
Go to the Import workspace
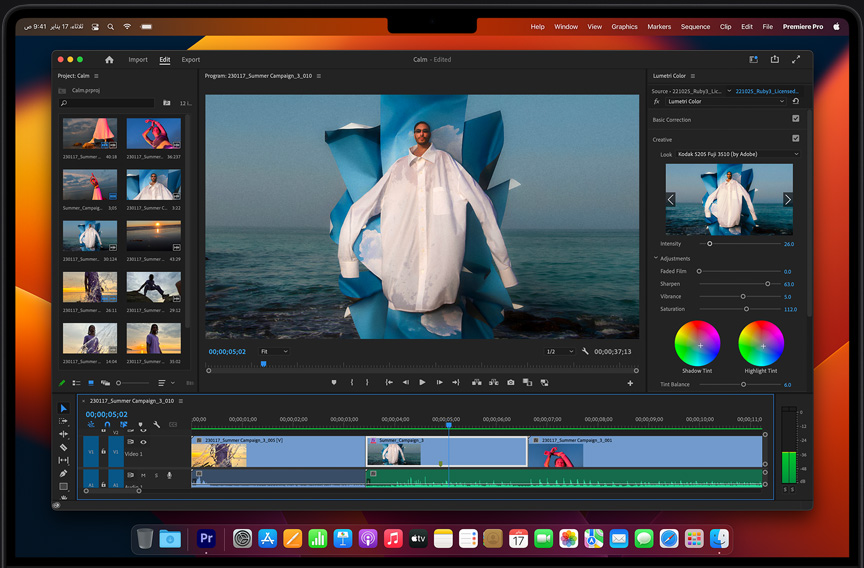click(x=138, y=60)
